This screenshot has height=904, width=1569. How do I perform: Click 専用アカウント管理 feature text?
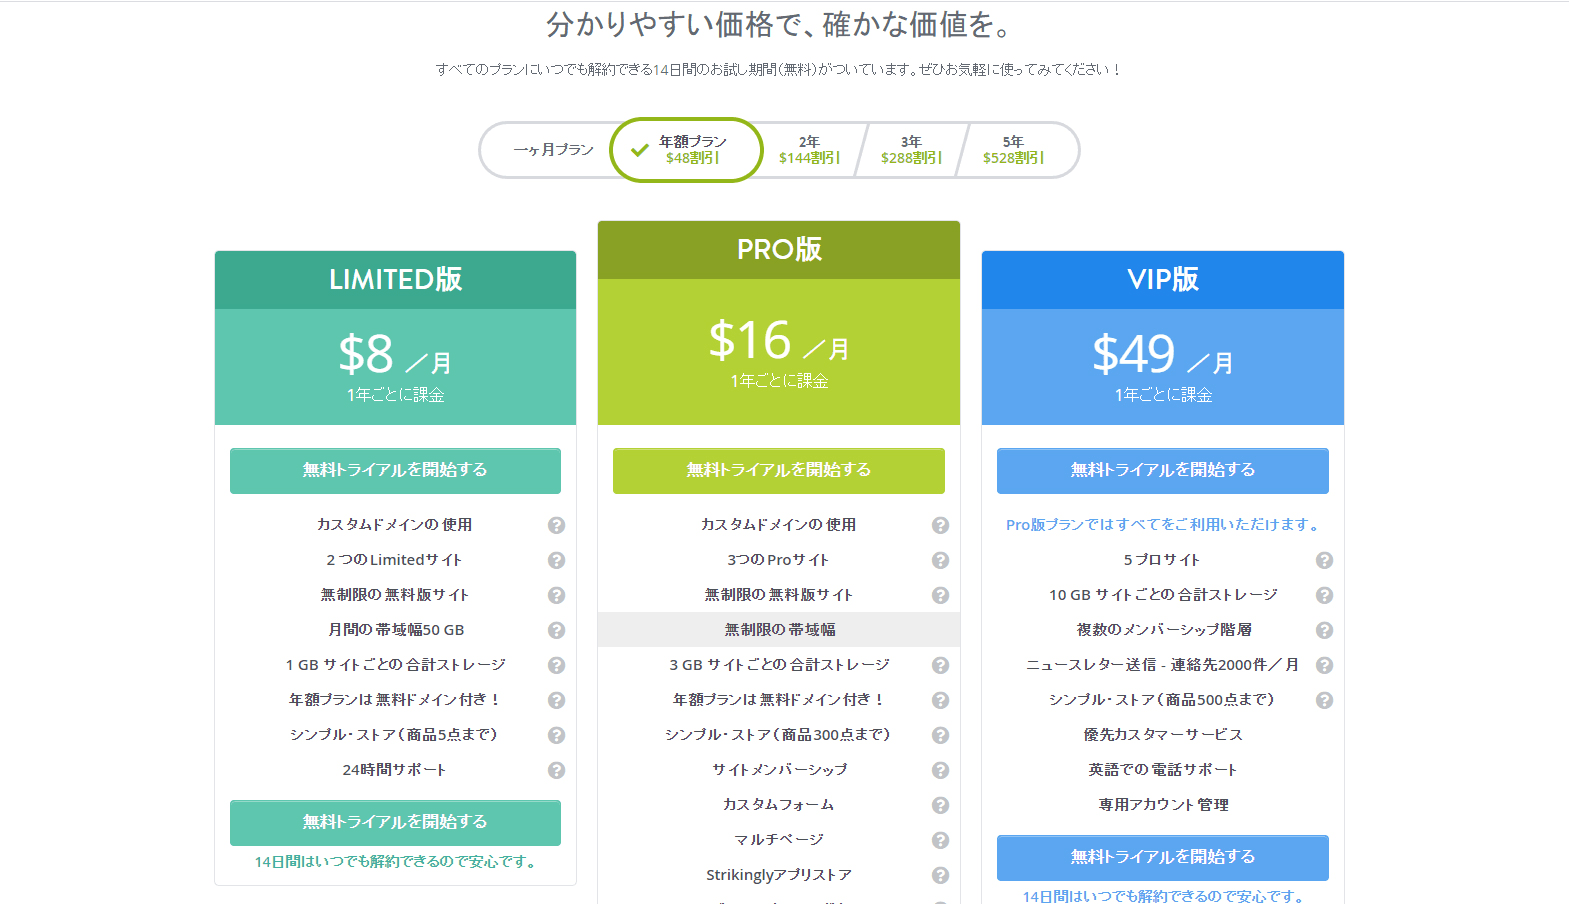pos(1163,805)
